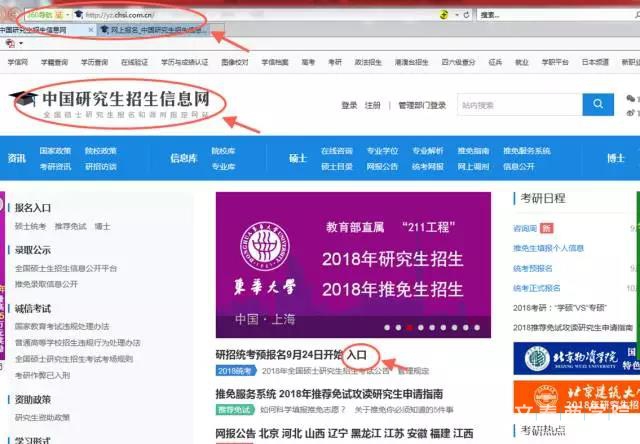640x444 pixels.
Task: Open 专业学位 under 硕士
Action: (382, 151)
